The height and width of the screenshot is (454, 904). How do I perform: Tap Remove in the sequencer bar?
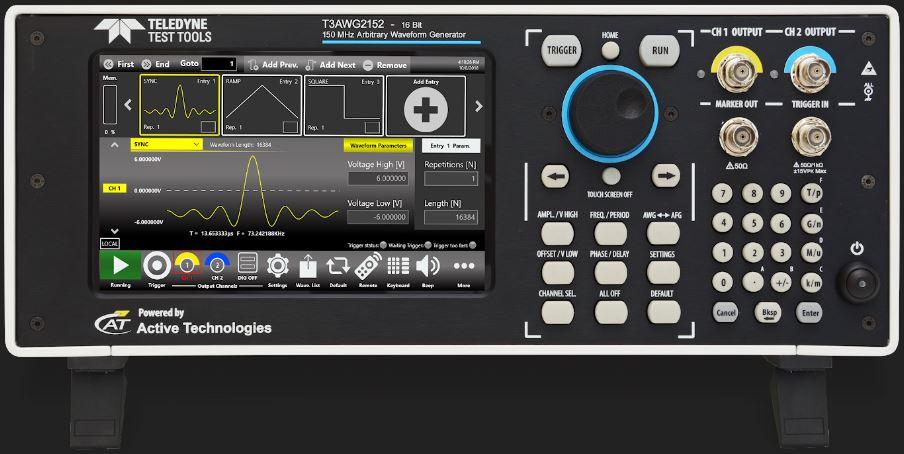click(385, 65)
